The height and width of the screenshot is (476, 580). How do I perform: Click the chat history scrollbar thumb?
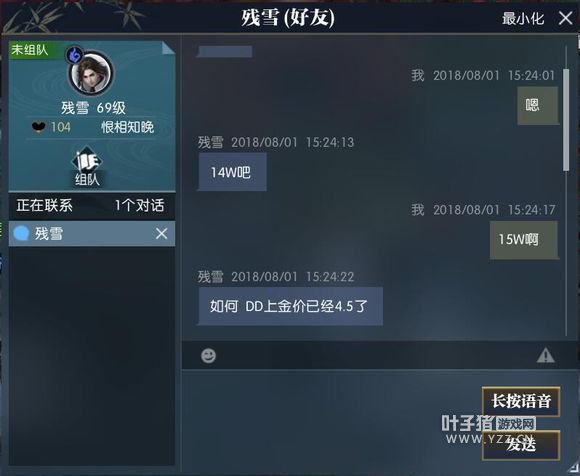[566, 120]
